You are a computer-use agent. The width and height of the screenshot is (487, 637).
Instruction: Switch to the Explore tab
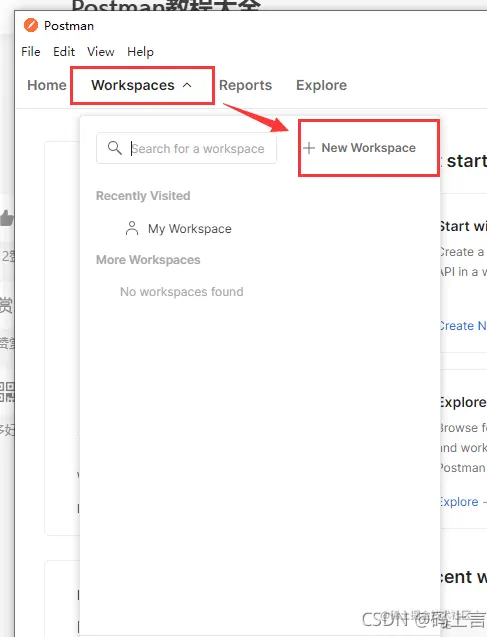[321, 85]
